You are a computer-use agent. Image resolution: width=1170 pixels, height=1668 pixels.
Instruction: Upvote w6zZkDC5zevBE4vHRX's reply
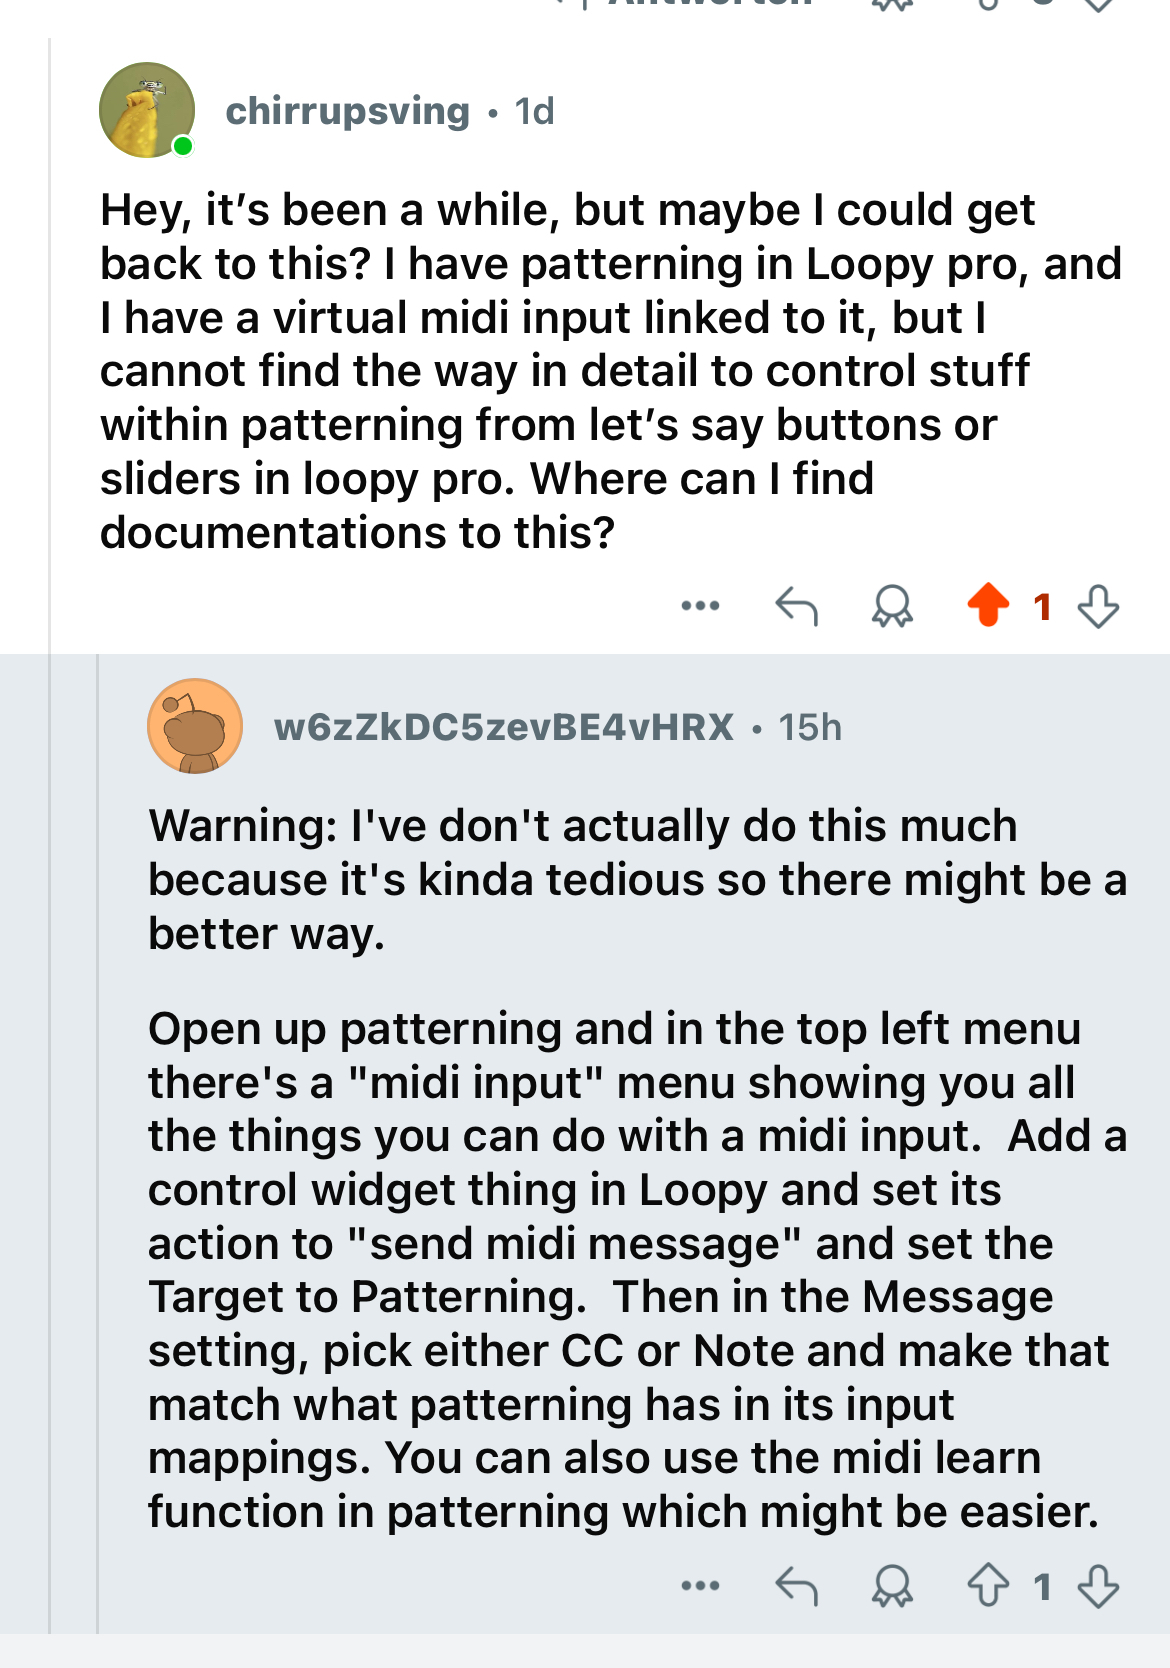(988, 1586)
